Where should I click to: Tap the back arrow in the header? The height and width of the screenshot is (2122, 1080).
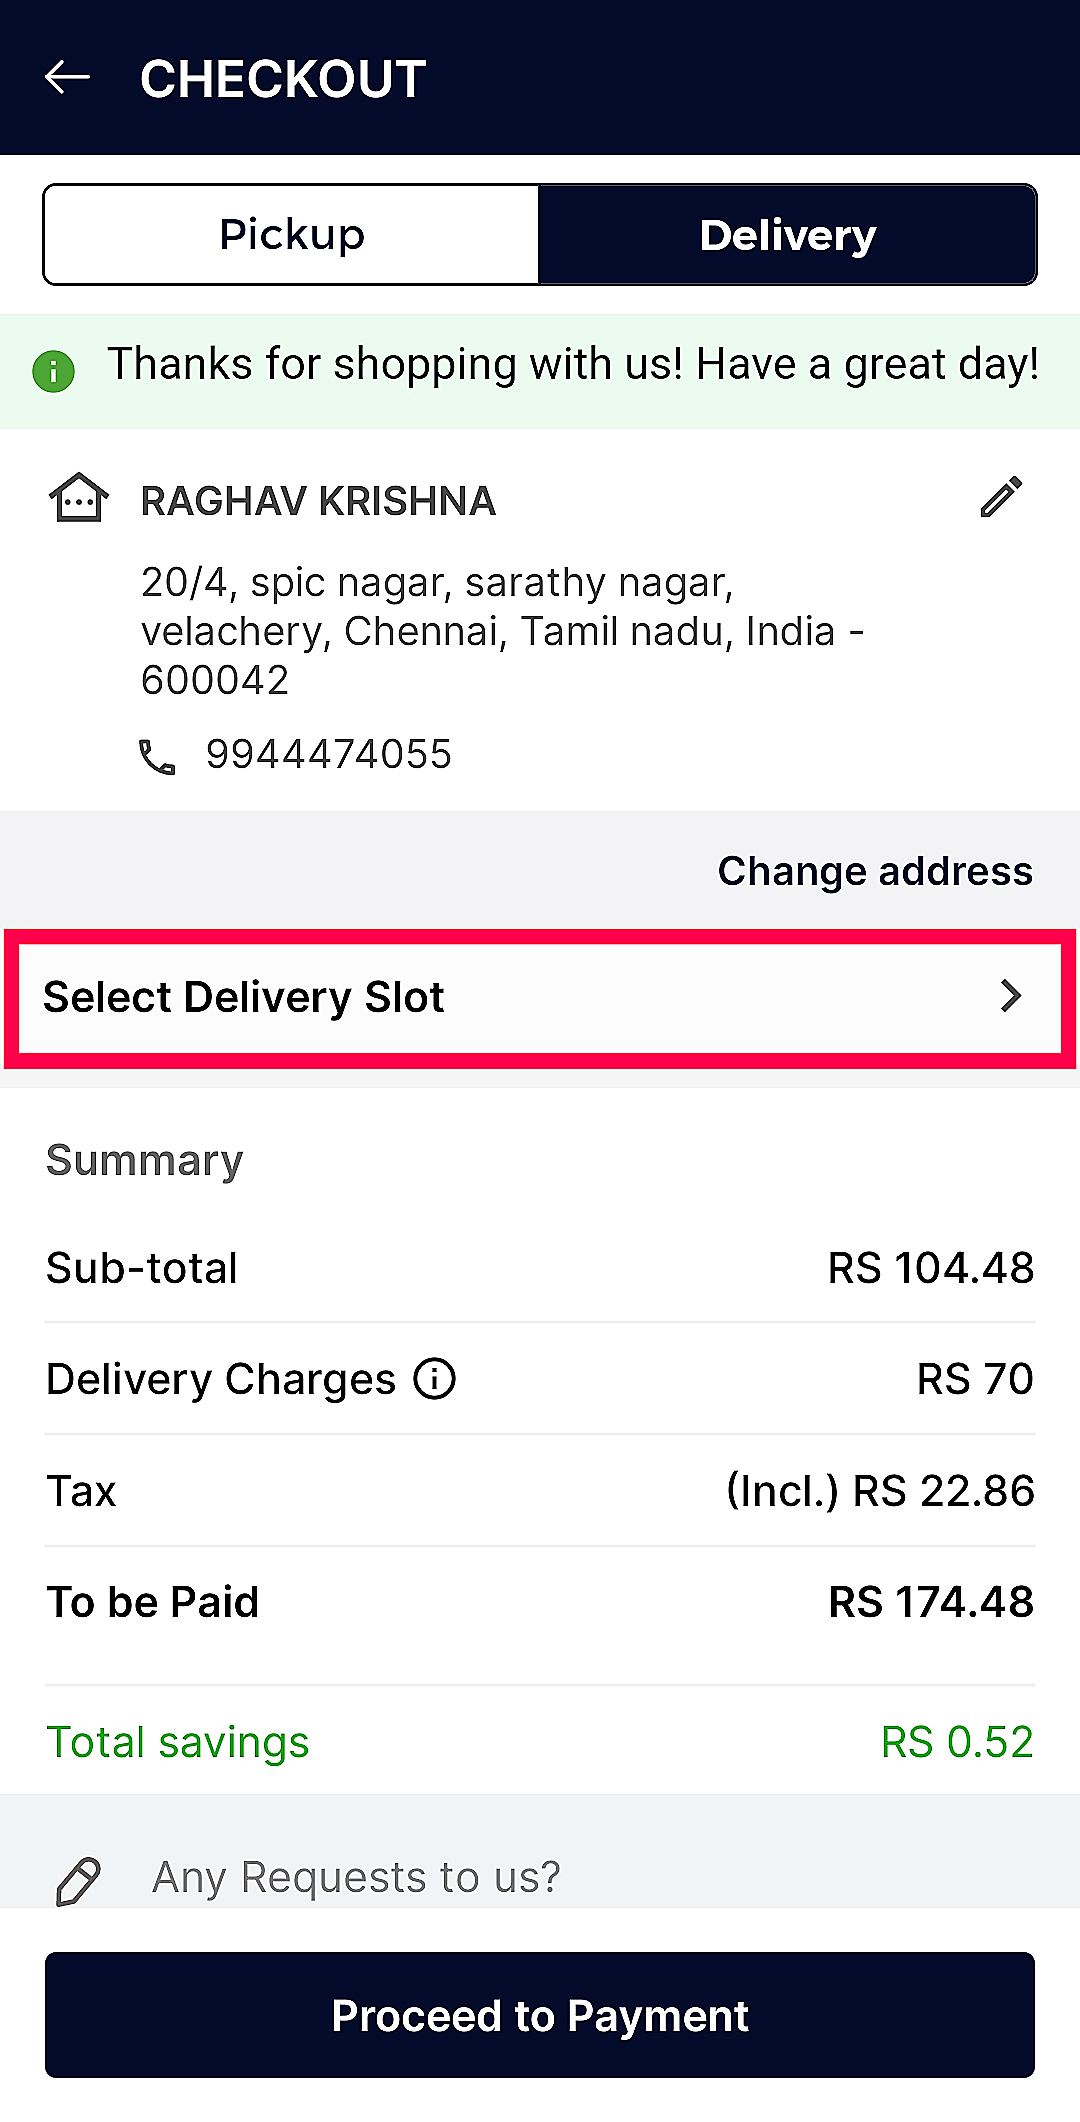click(68, 77)
